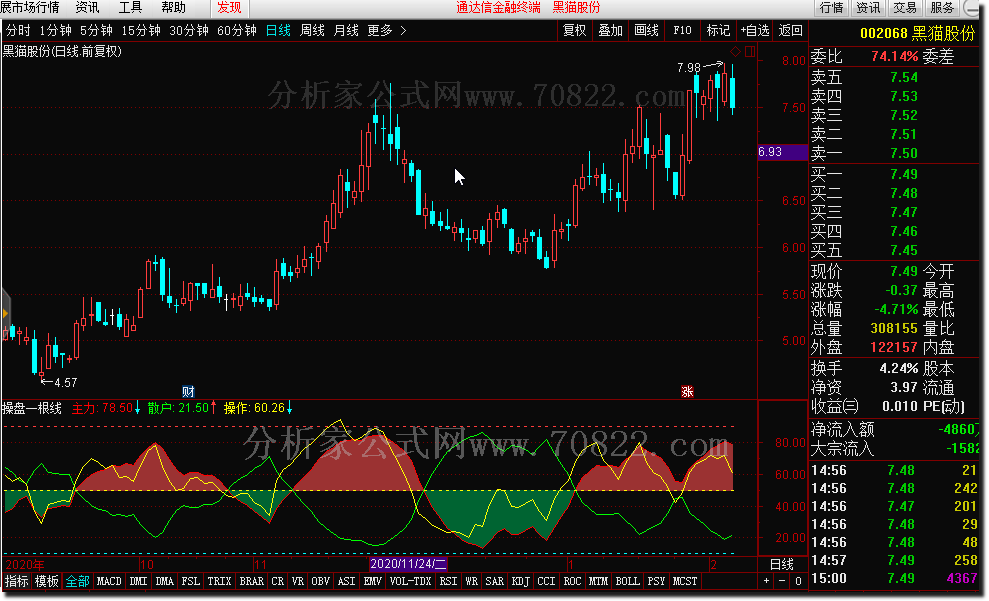
Task: Click the diamond icon above the chart
Action: (x=735, y=51)
